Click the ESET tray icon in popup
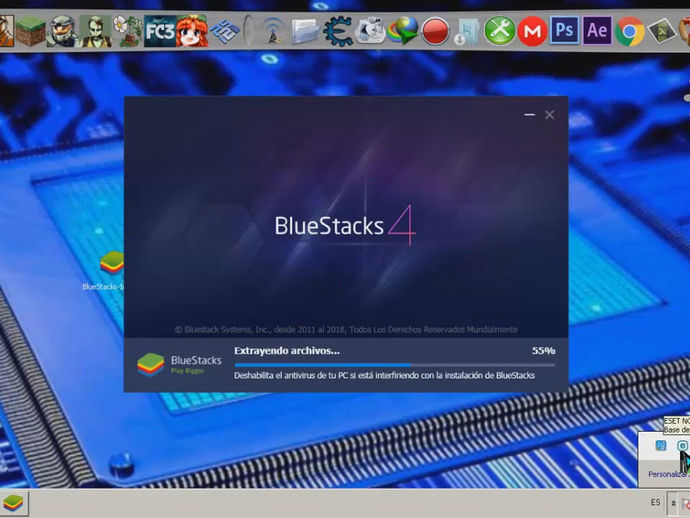The height and width of the screenshot is (518, 690). (x=682, y=446)
